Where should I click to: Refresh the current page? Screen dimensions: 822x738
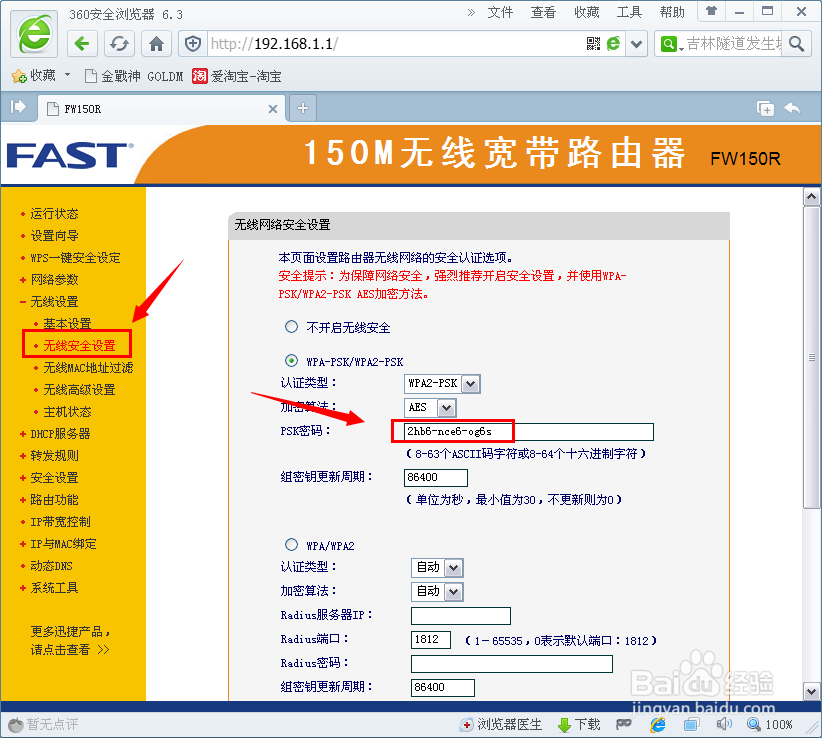click(119, 44)
